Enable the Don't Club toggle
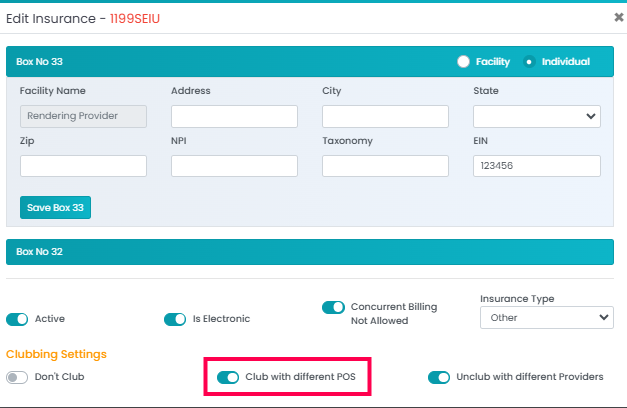The width and height of the screenshot is (627, 408). point(18,377)
